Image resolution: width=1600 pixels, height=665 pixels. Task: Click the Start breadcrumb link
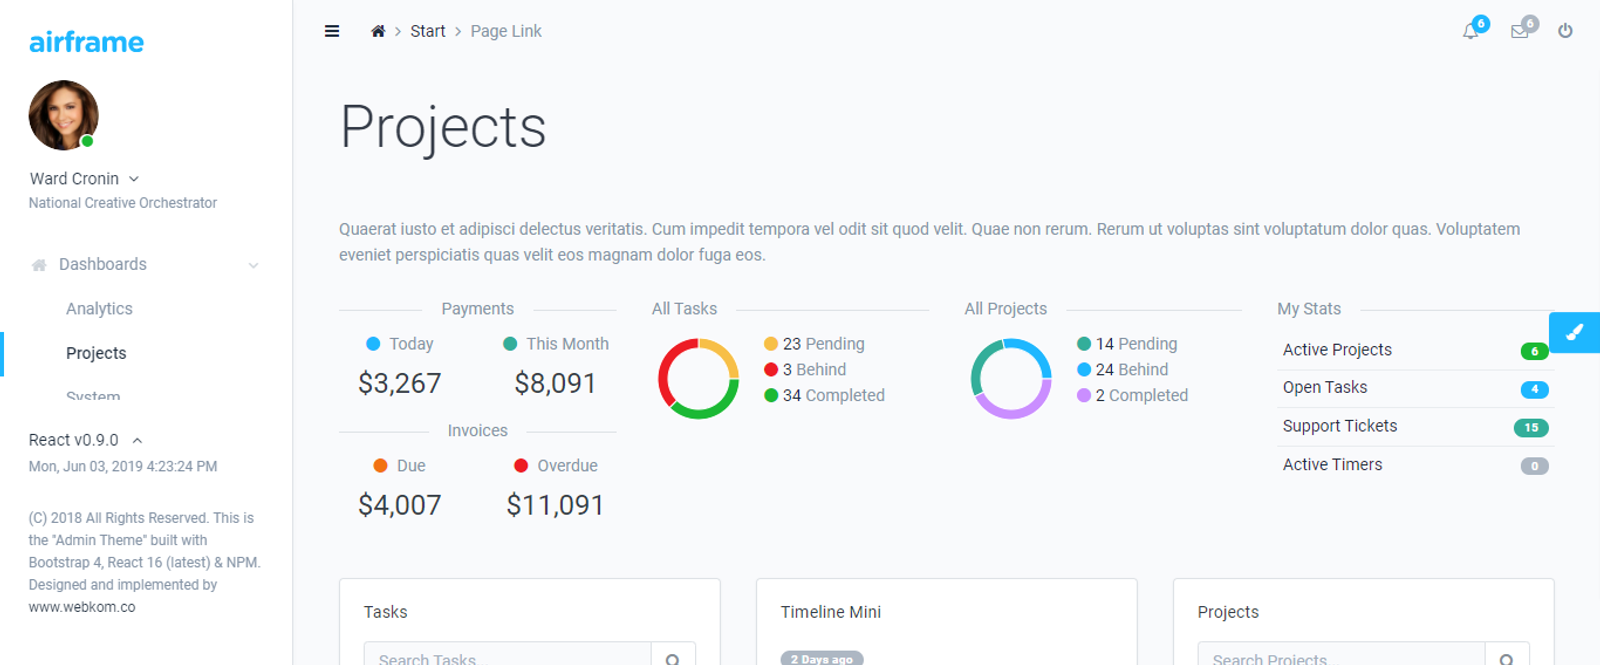coord(427,31)
